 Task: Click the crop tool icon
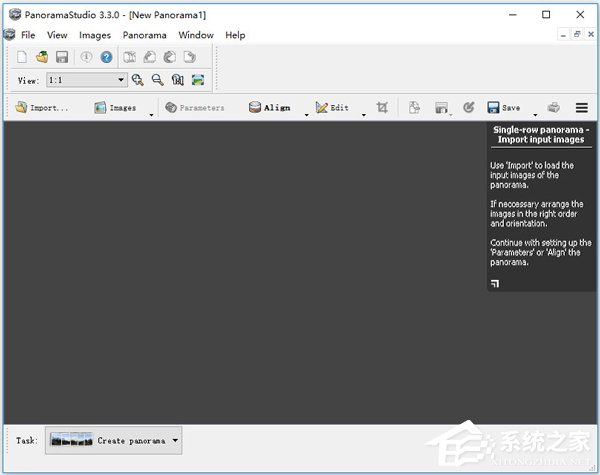tap(382, 108)
